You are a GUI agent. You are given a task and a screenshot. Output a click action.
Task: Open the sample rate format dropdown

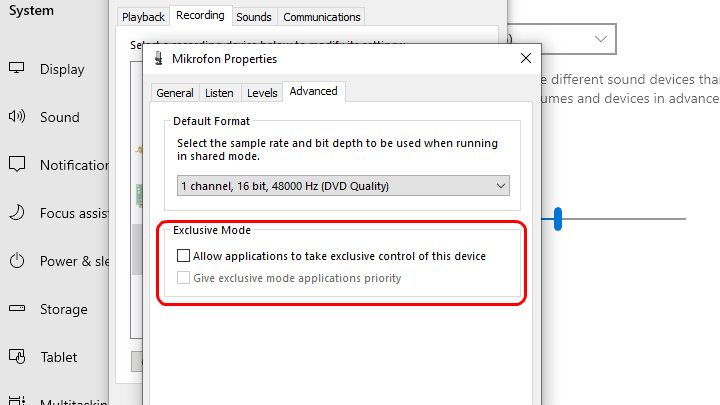343,186
